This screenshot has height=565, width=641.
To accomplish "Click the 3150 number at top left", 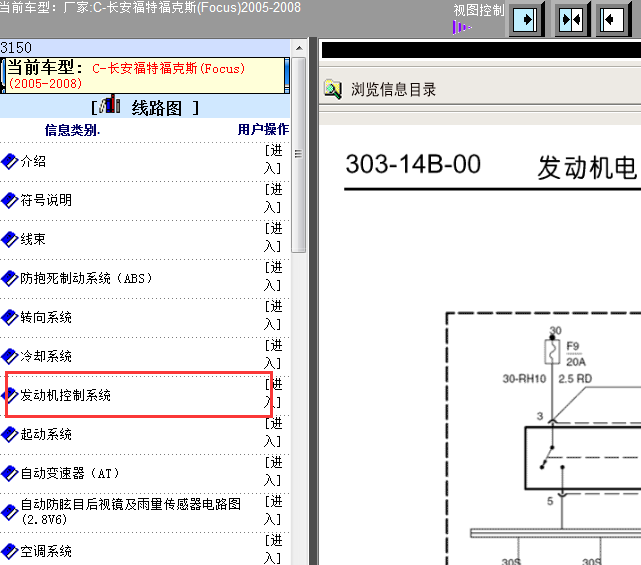I will tap(16, 48).
